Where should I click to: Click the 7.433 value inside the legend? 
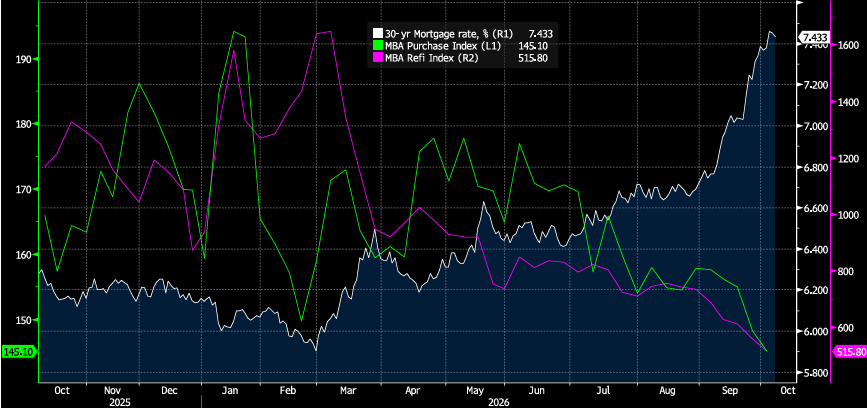pyautogui.click(x=540, y=34)
